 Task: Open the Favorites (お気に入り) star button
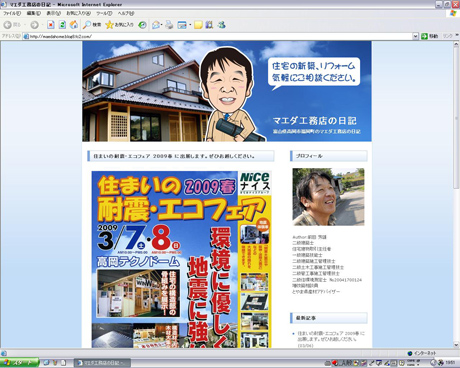pos(119,25)
